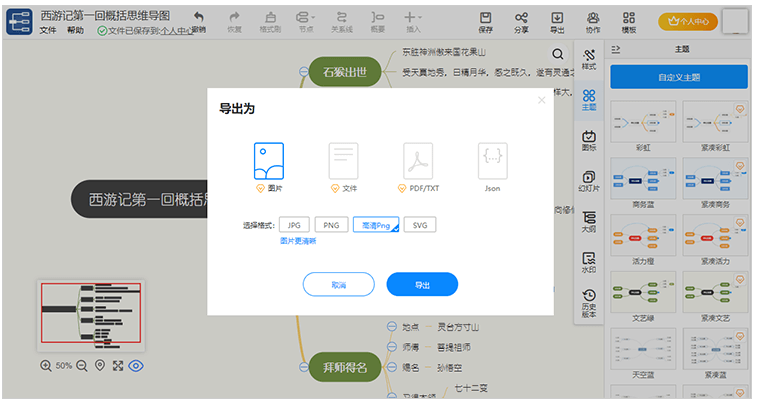Click the 分享 share icon in toolbar

tap(521, 21)
